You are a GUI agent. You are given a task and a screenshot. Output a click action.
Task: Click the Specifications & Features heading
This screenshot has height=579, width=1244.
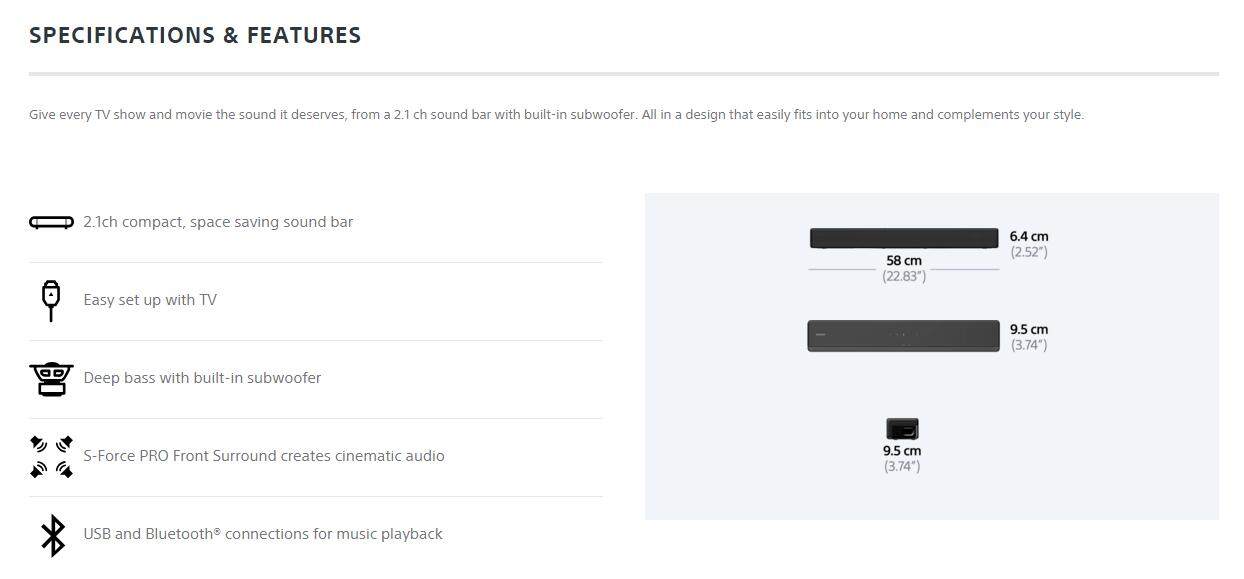coord(195,35)
